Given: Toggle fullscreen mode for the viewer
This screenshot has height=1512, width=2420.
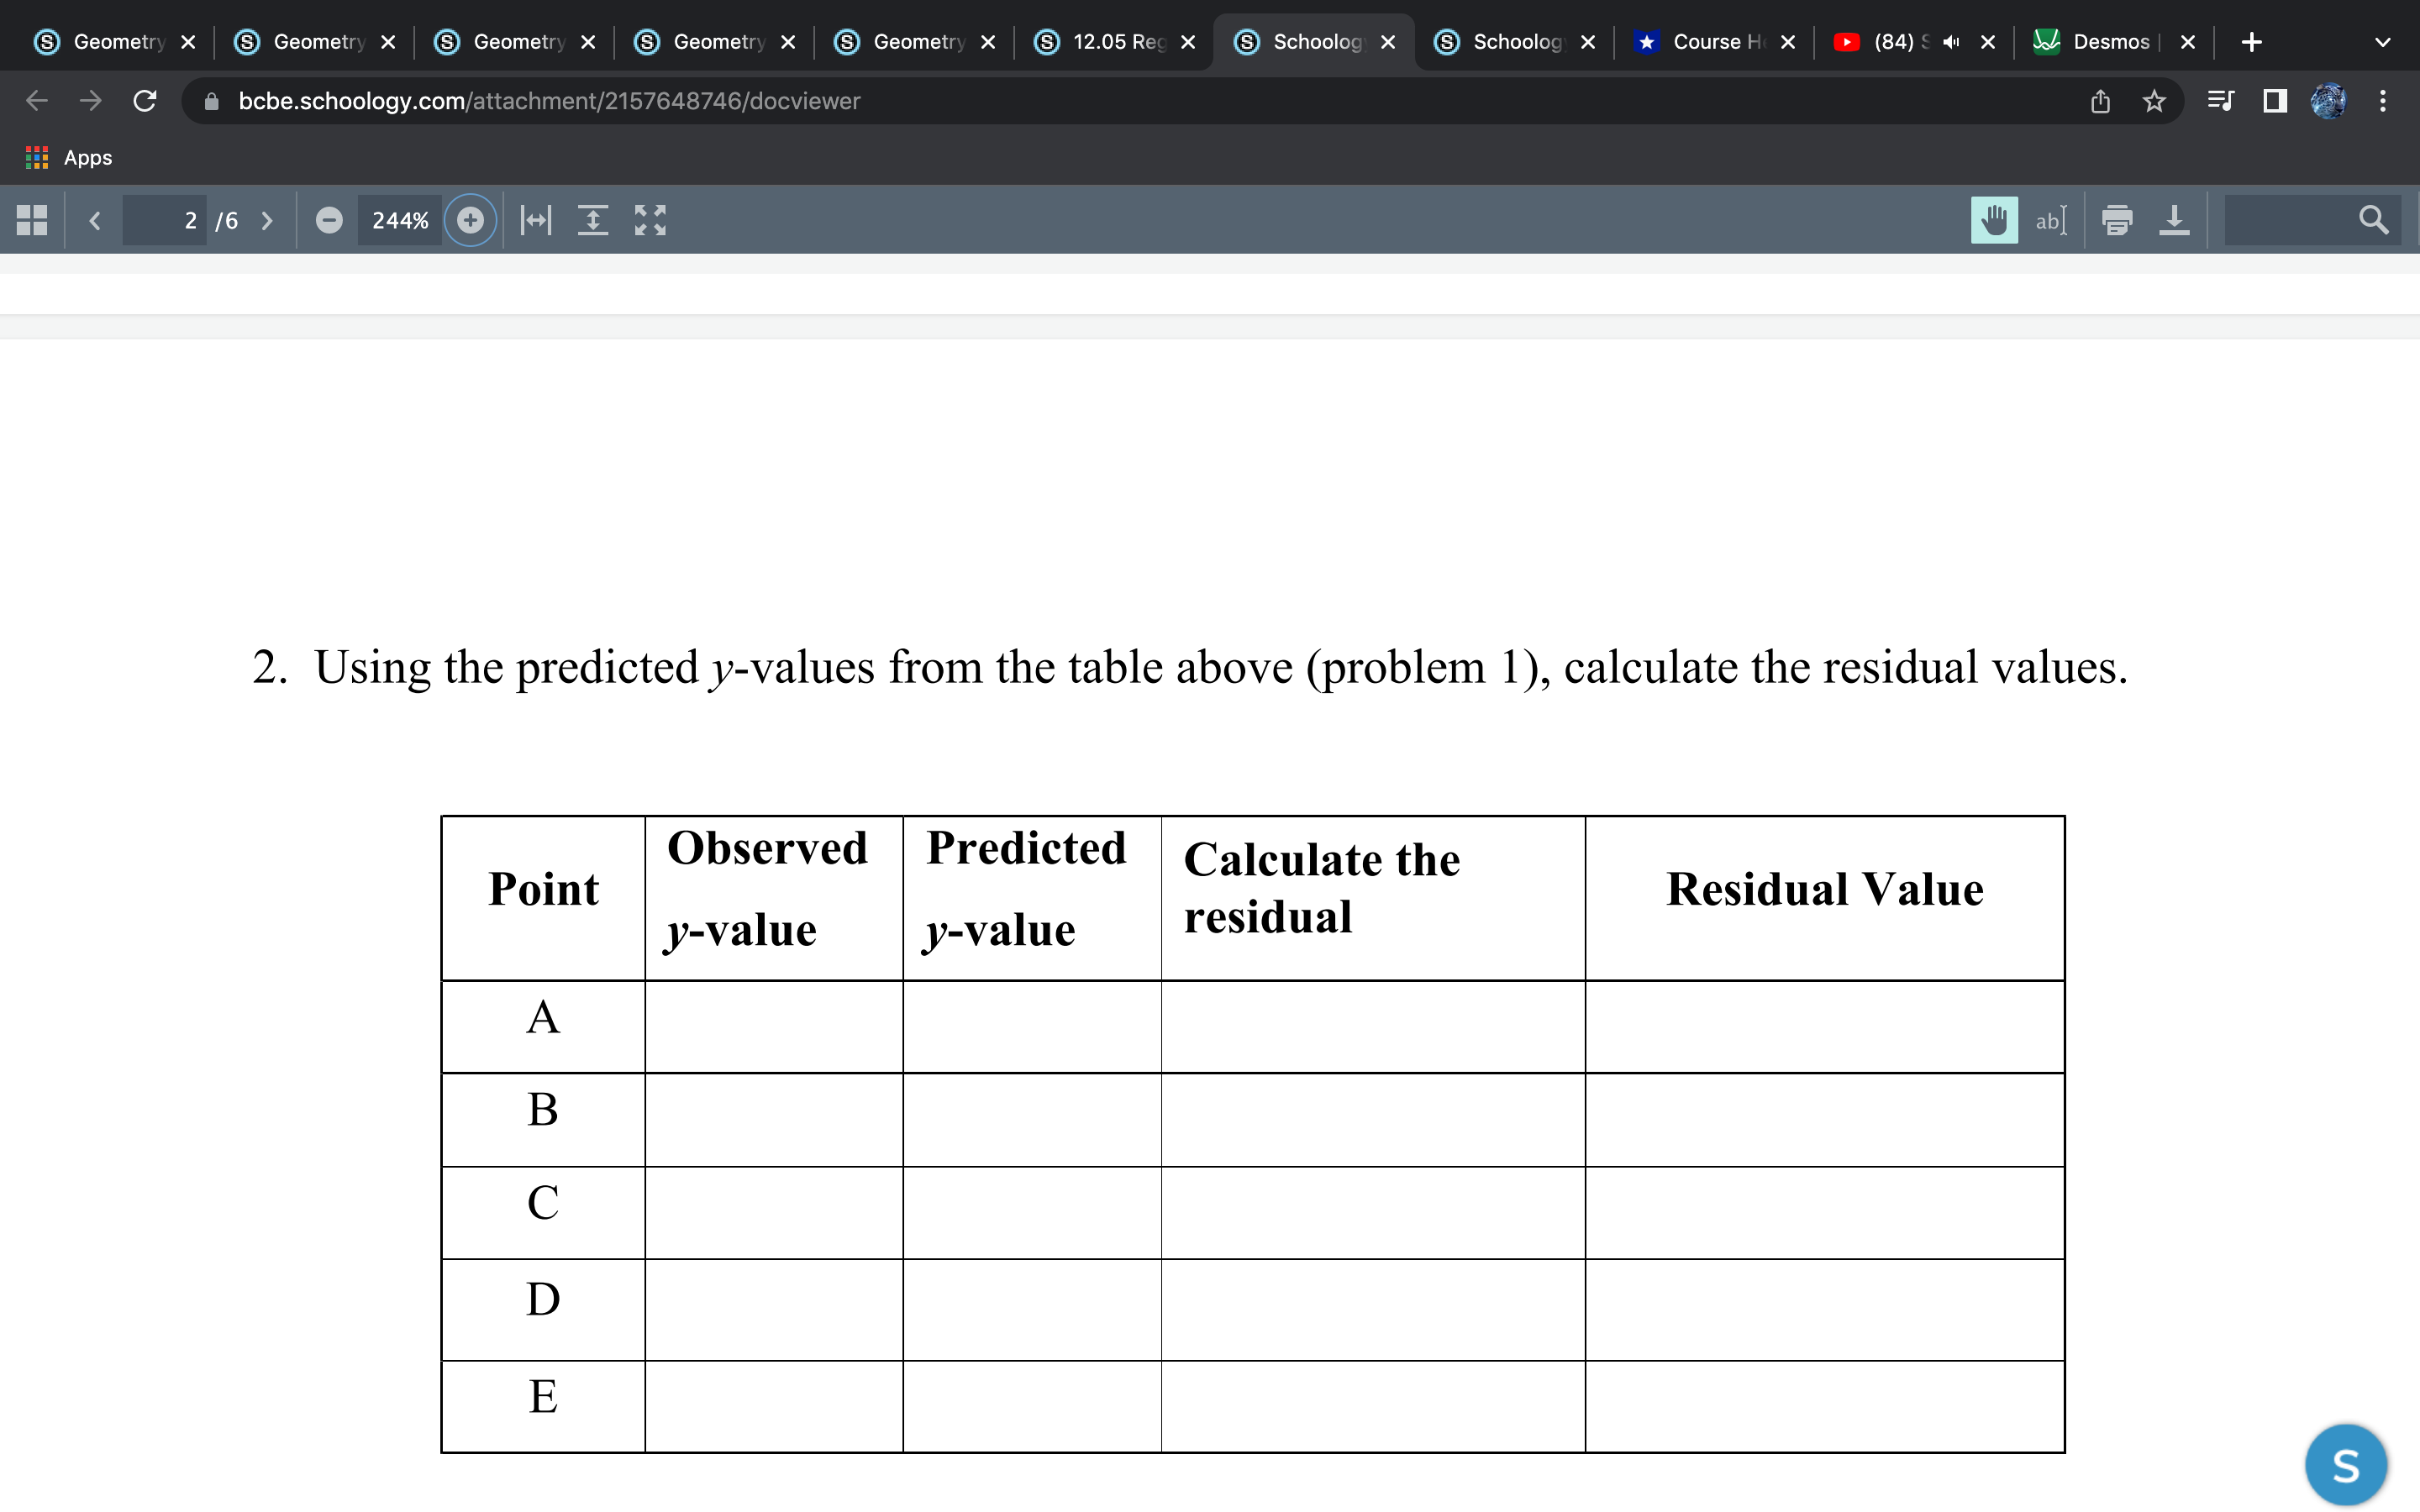Looking at the screenshot, I should pos(650,220).
